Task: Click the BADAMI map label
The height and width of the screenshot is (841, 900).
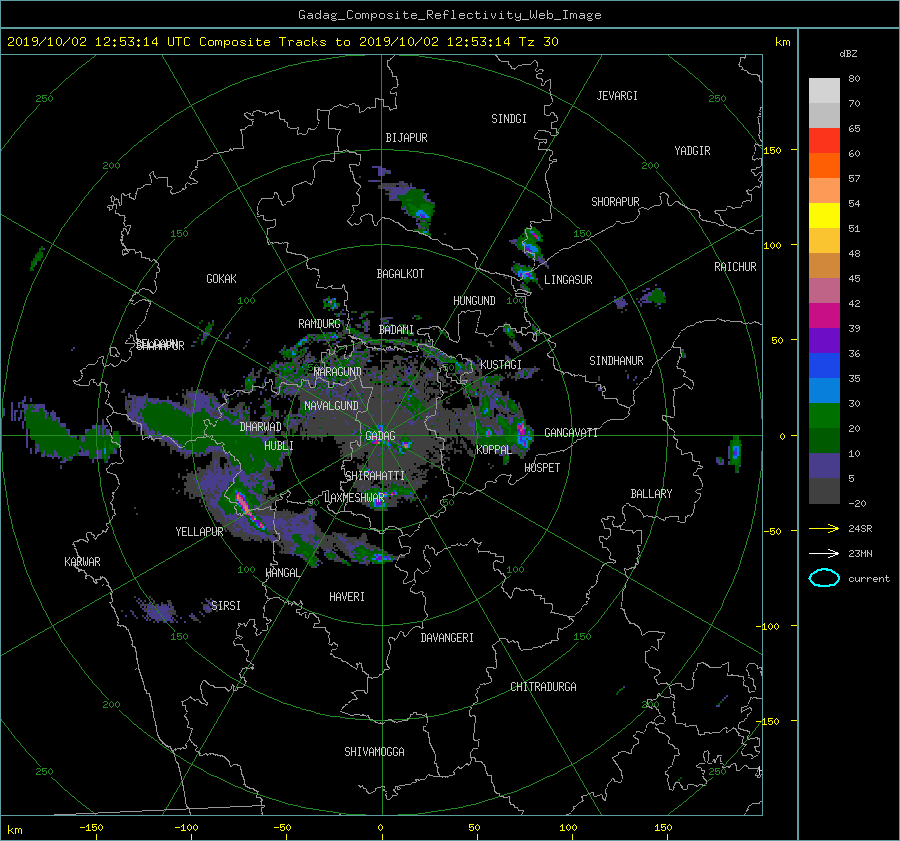Action: click(x=396, y=330)
